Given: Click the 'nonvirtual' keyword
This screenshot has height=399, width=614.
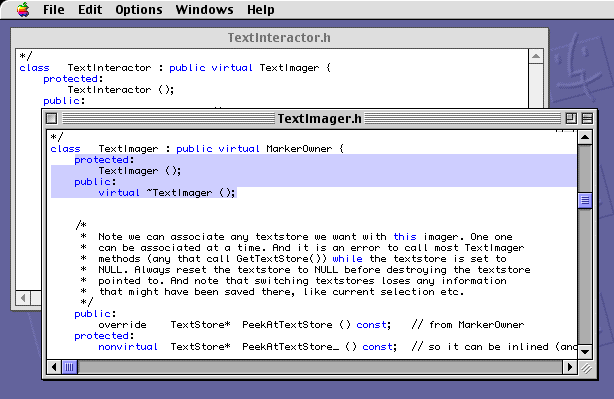Looking at the screenshot, I should (128, 347).
